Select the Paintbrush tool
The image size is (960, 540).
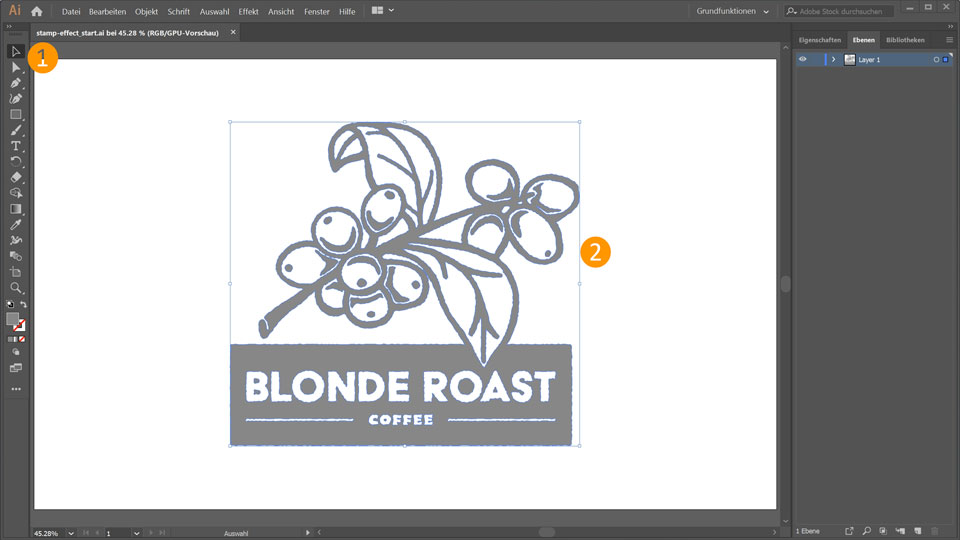(x=16, y=130)
